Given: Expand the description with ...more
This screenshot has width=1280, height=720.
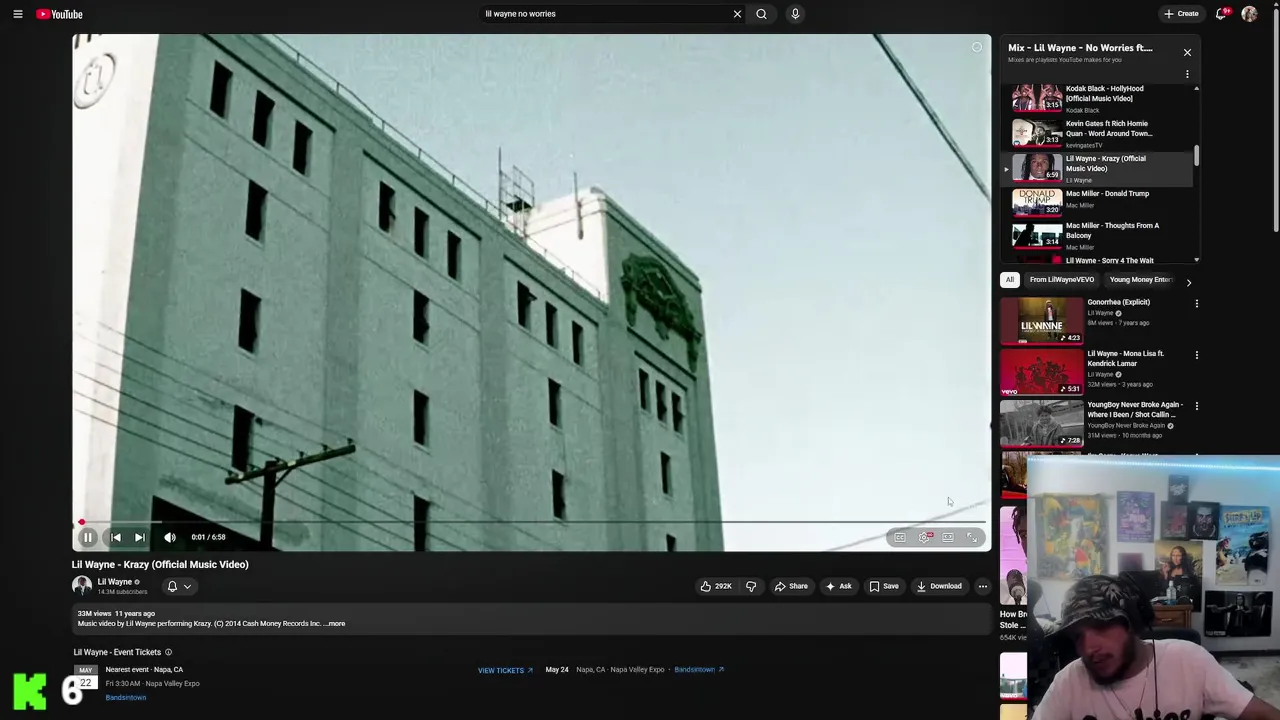Looking at the screenshot, I should (334, 624).
